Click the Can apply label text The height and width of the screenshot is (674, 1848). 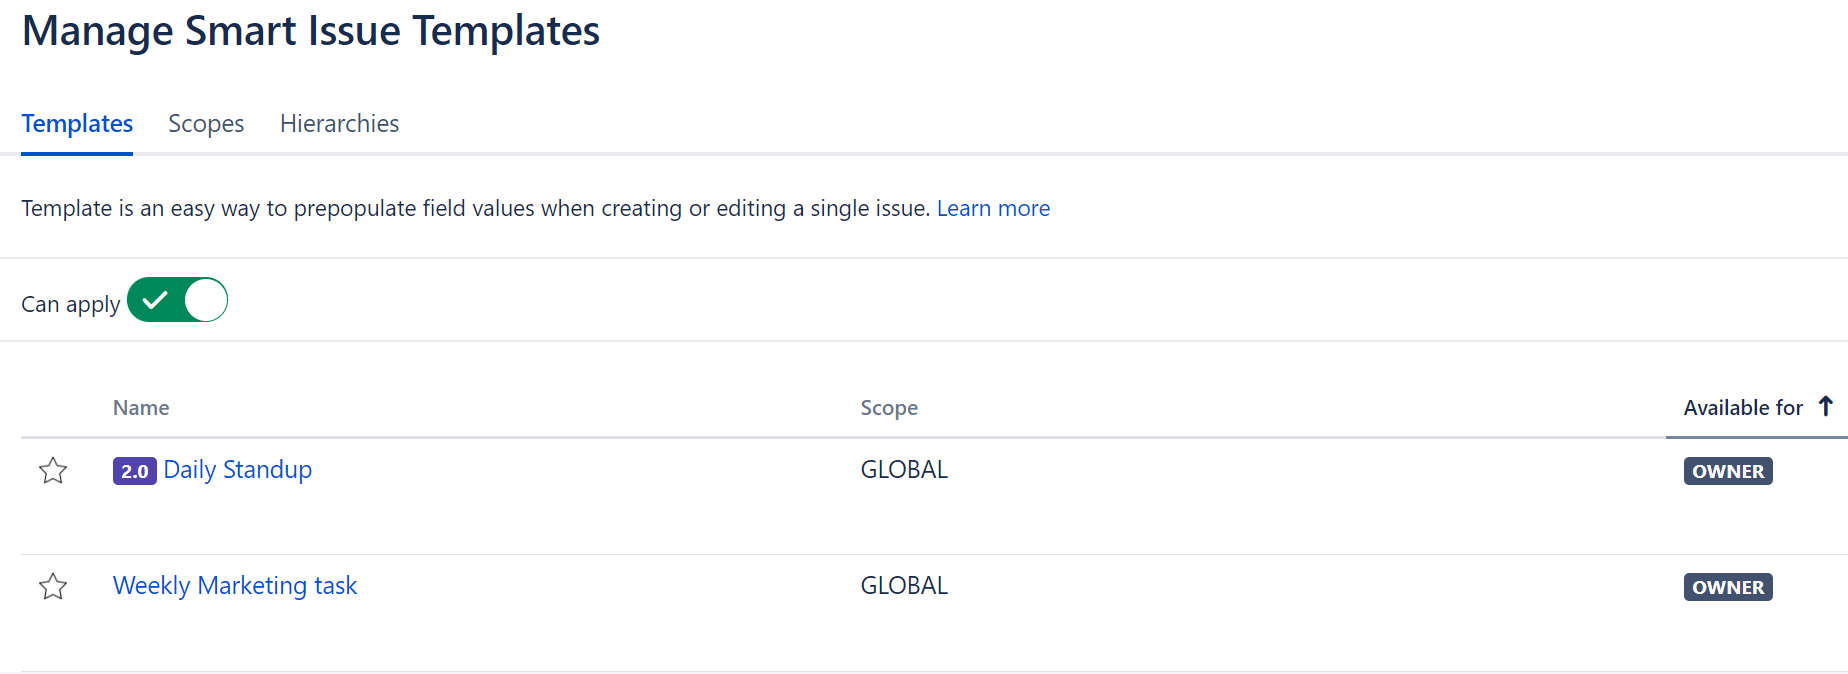[70, 304]
